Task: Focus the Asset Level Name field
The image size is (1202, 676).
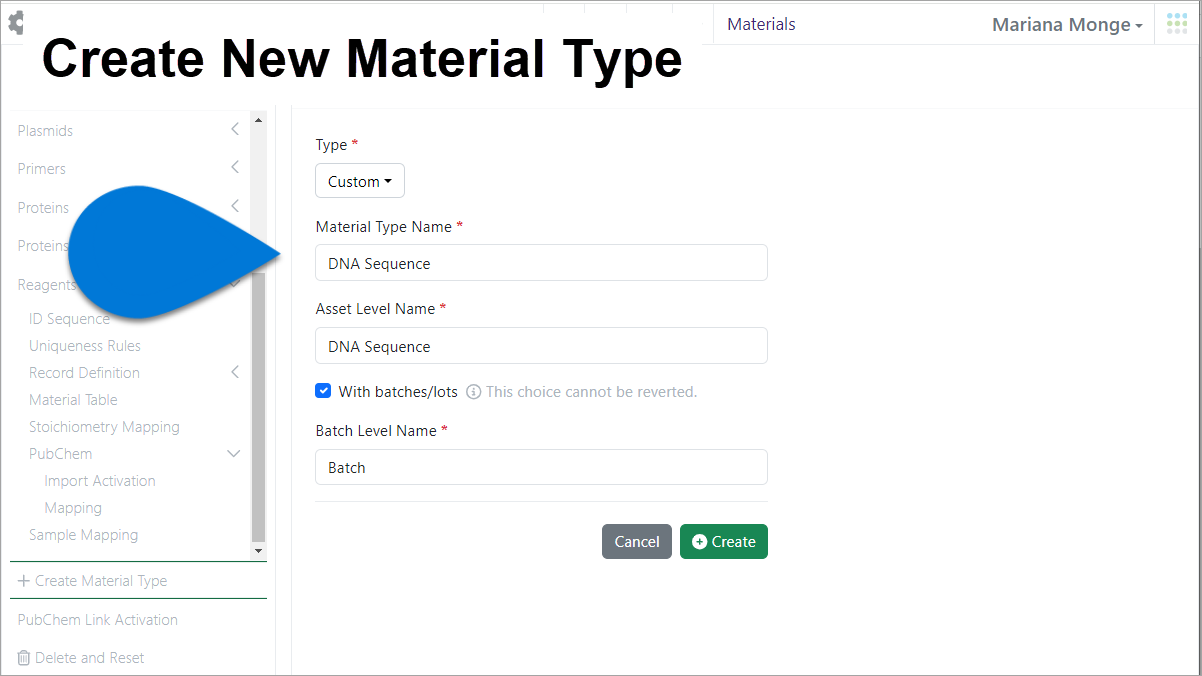Action: 541,346
